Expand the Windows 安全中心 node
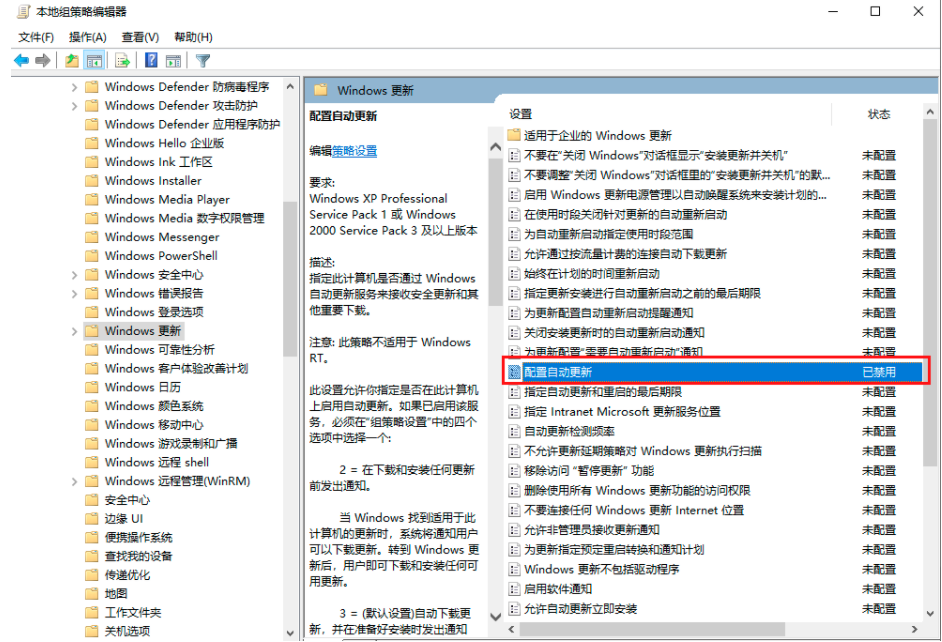Screen dimensions: 942x642 click(74, 275)
